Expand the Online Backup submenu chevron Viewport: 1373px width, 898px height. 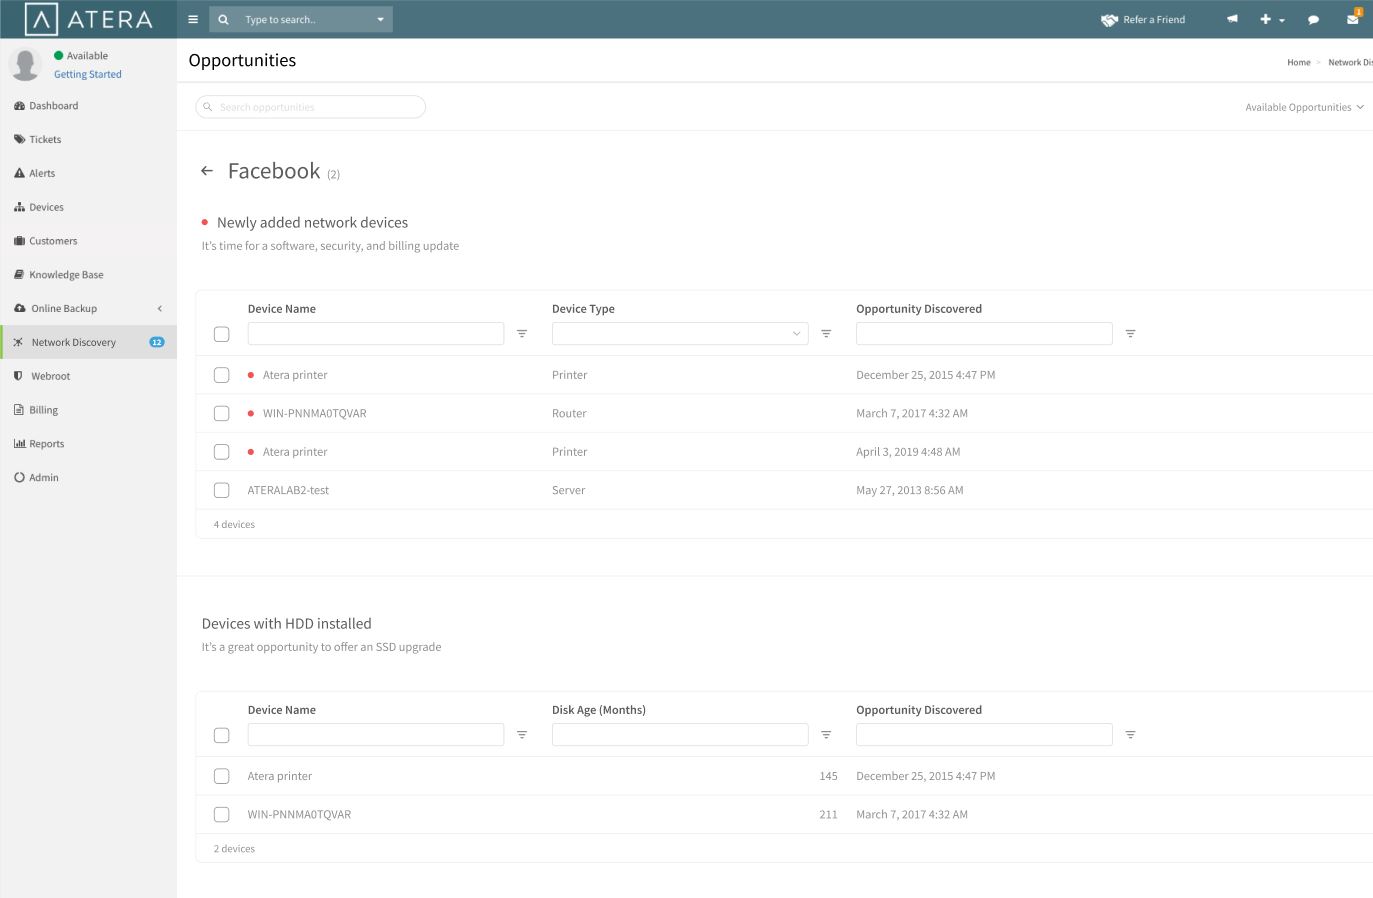coord(160,309)
